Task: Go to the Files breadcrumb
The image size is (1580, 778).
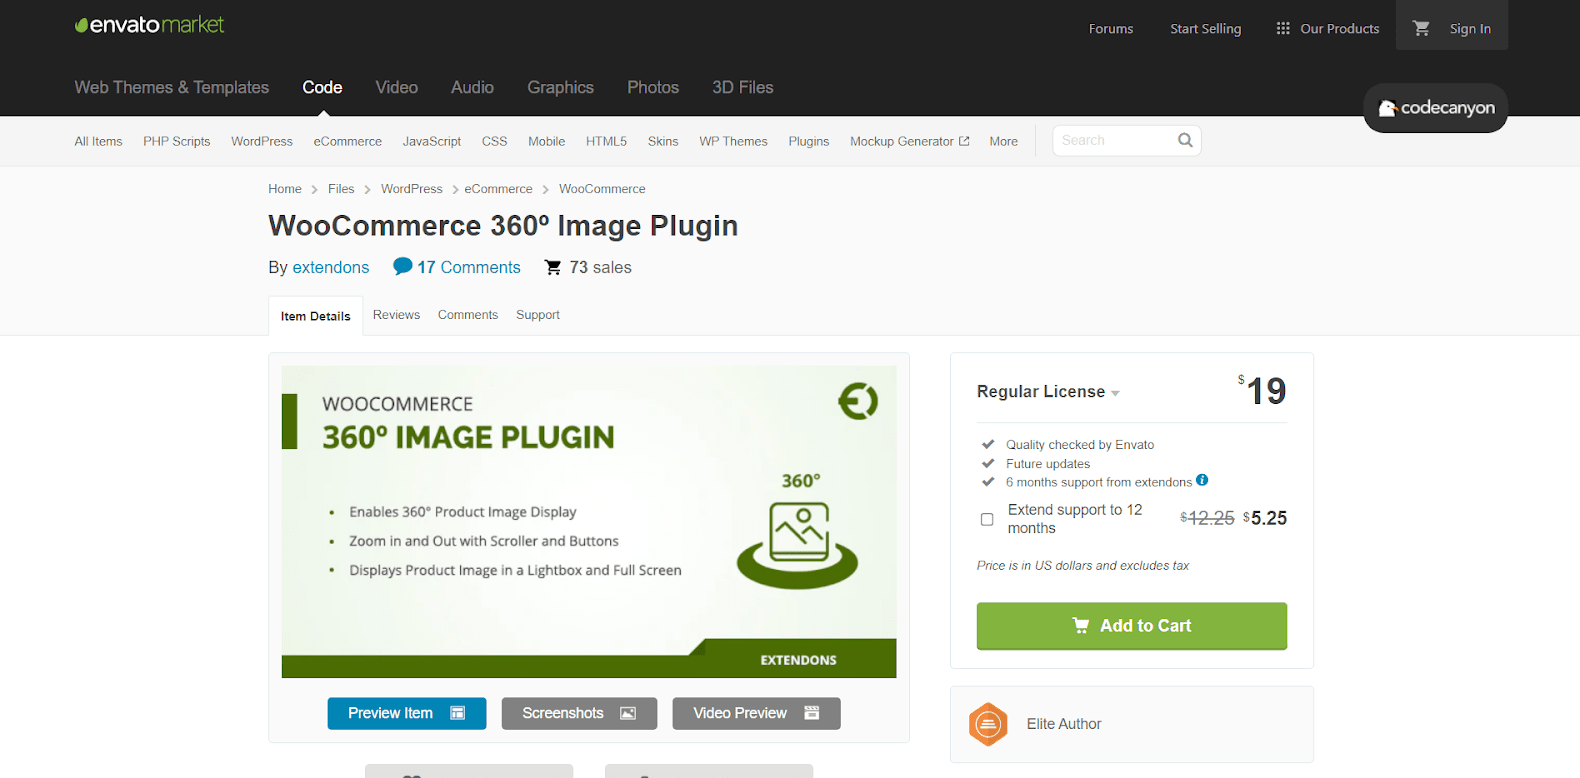Action: point(341,189)
